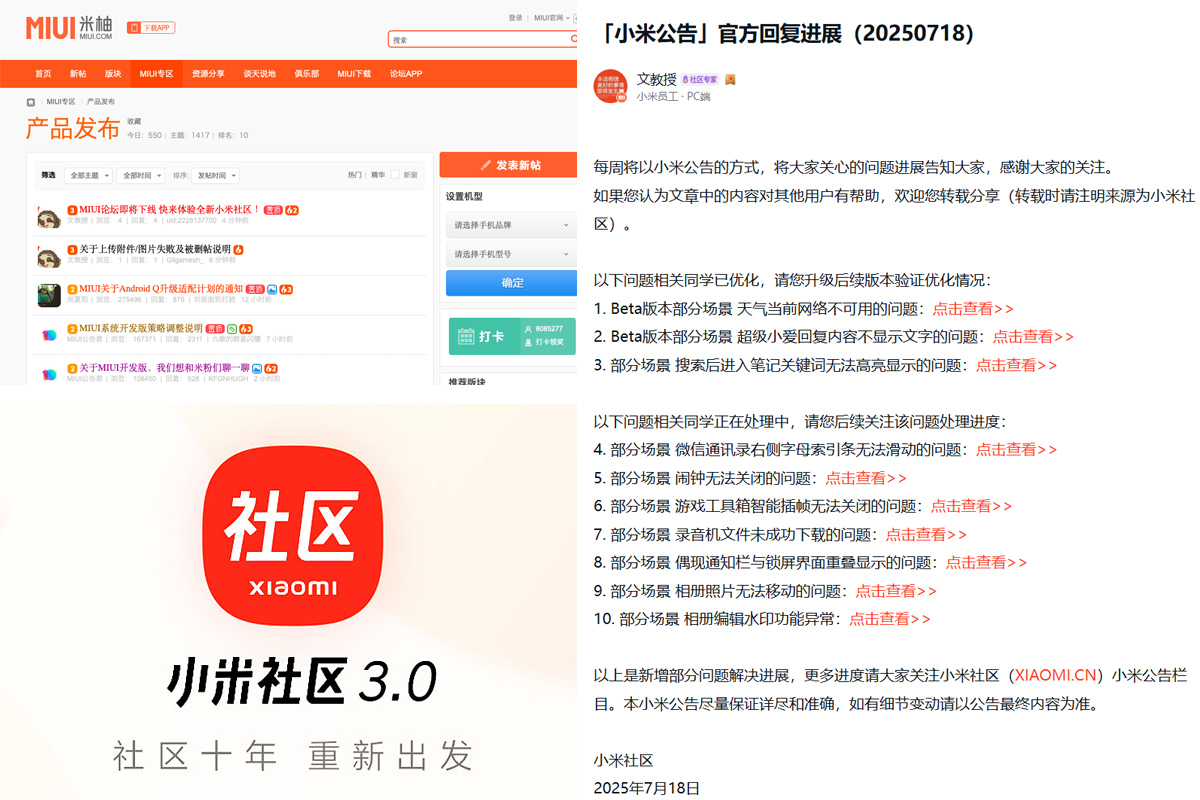Click the 置顶 badge on Android Q升级 post
The width and height of the screenshot is (1200, 800).
click(255, 289)
